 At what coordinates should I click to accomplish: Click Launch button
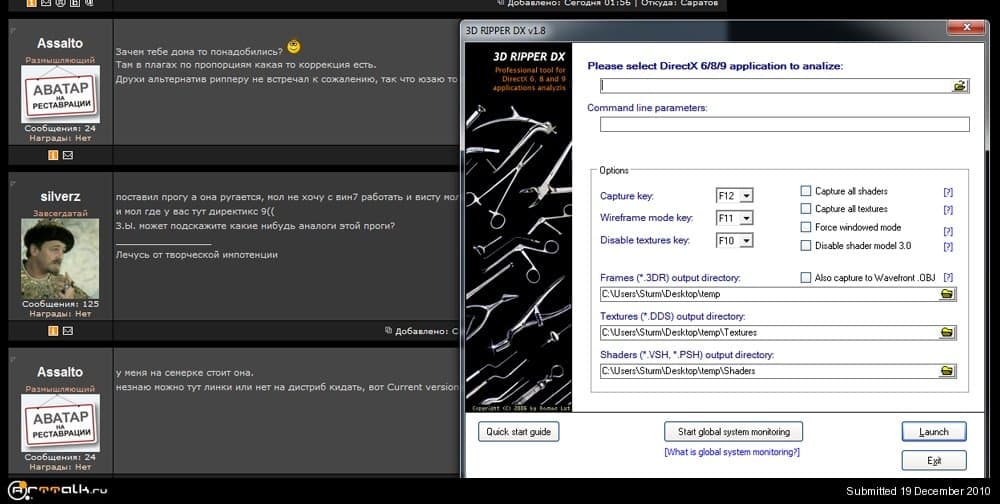[x=934, y=432]
